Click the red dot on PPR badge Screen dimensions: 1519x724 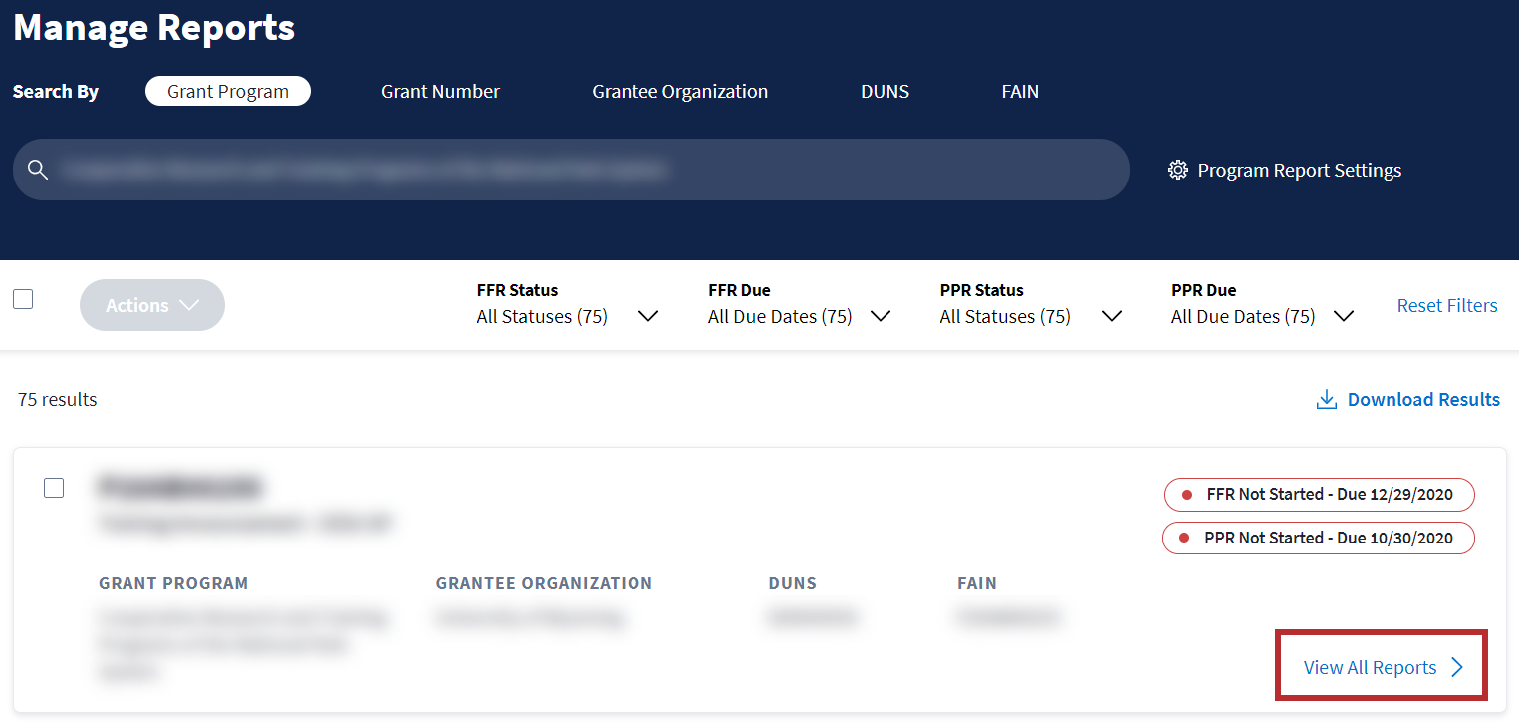point(1184,538)
